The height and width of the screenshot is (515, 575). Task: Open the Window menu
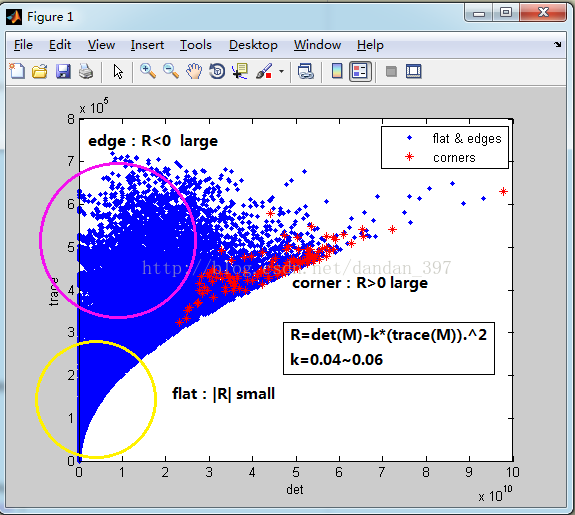[x=318, y=45]
